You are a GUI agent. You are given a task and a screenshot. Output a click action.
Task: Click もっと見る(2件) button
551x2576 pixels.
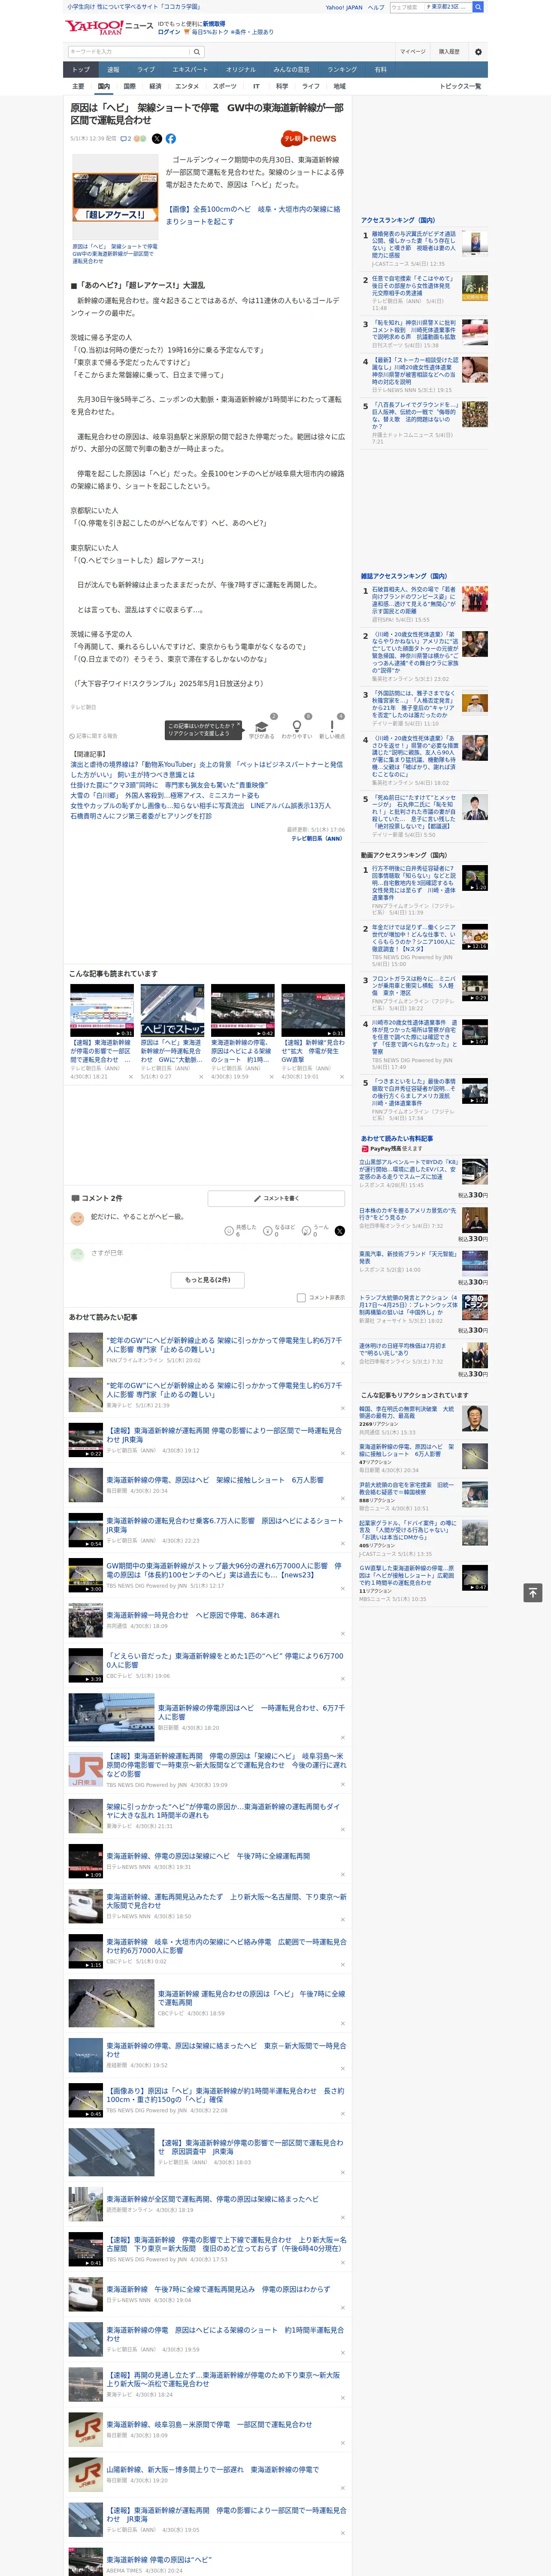[208, 1280]
